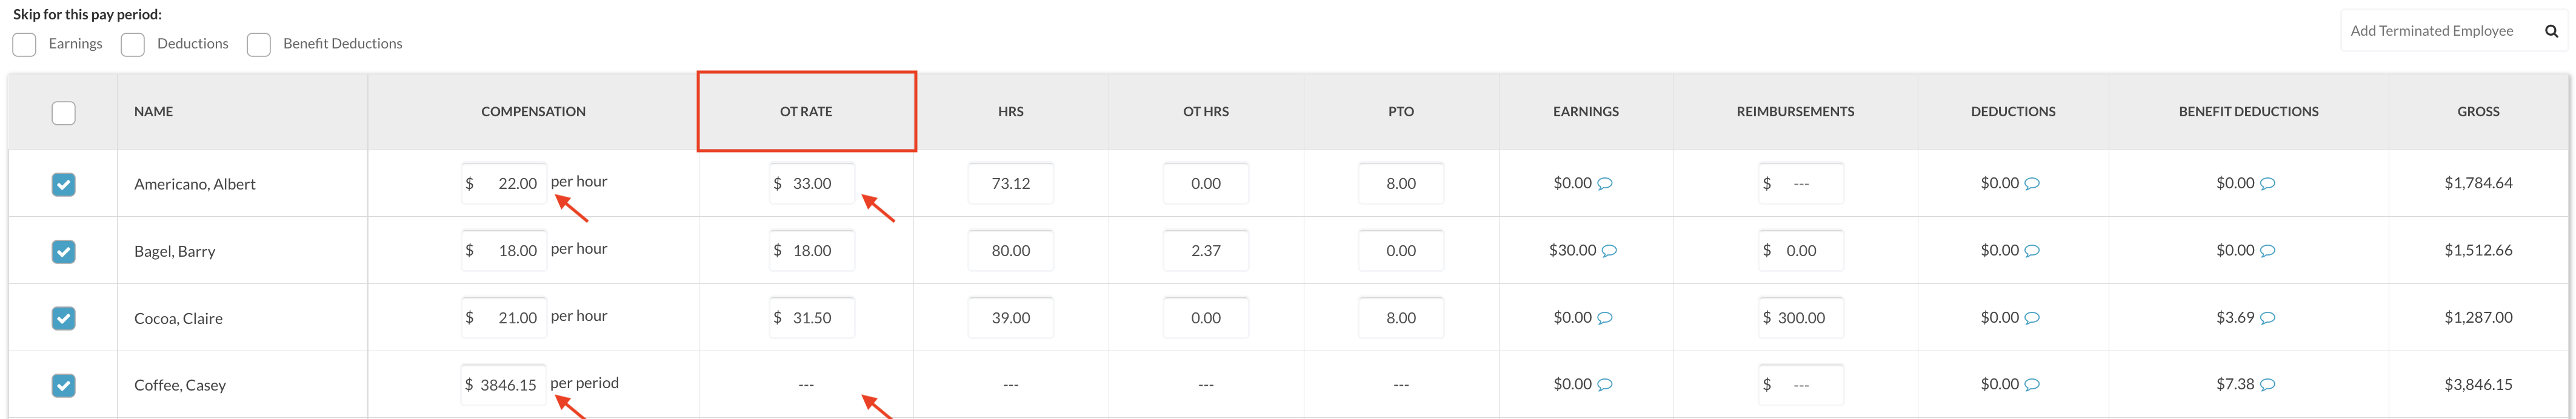Click Barry Bagel's OT hours field
Image resolution: width=2576 pixels, height=419 pixels.
click(1205, 251)
